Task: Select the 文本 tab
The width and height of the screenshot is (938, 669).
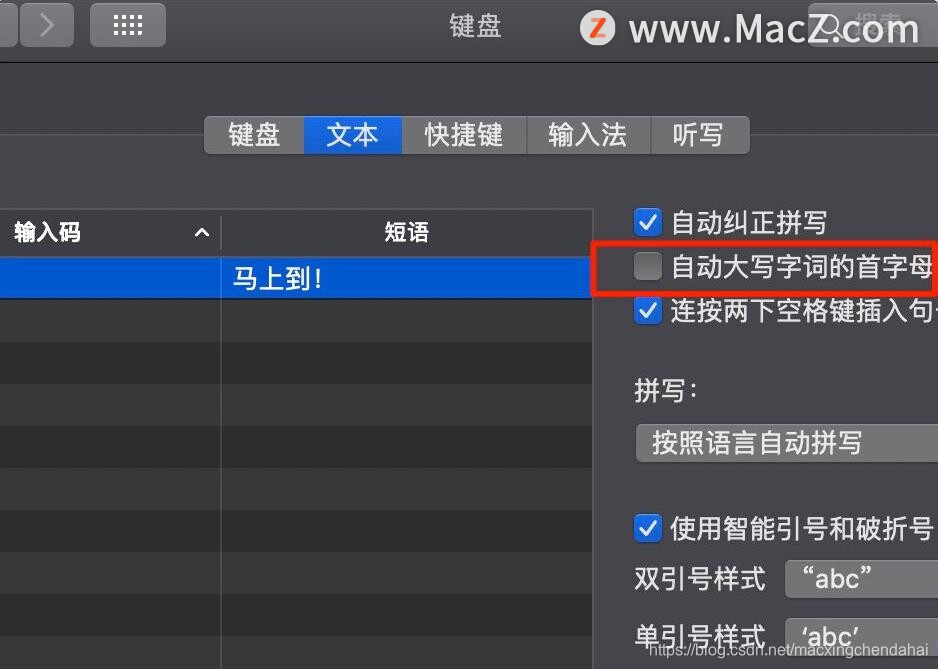Action: (353, 135)
